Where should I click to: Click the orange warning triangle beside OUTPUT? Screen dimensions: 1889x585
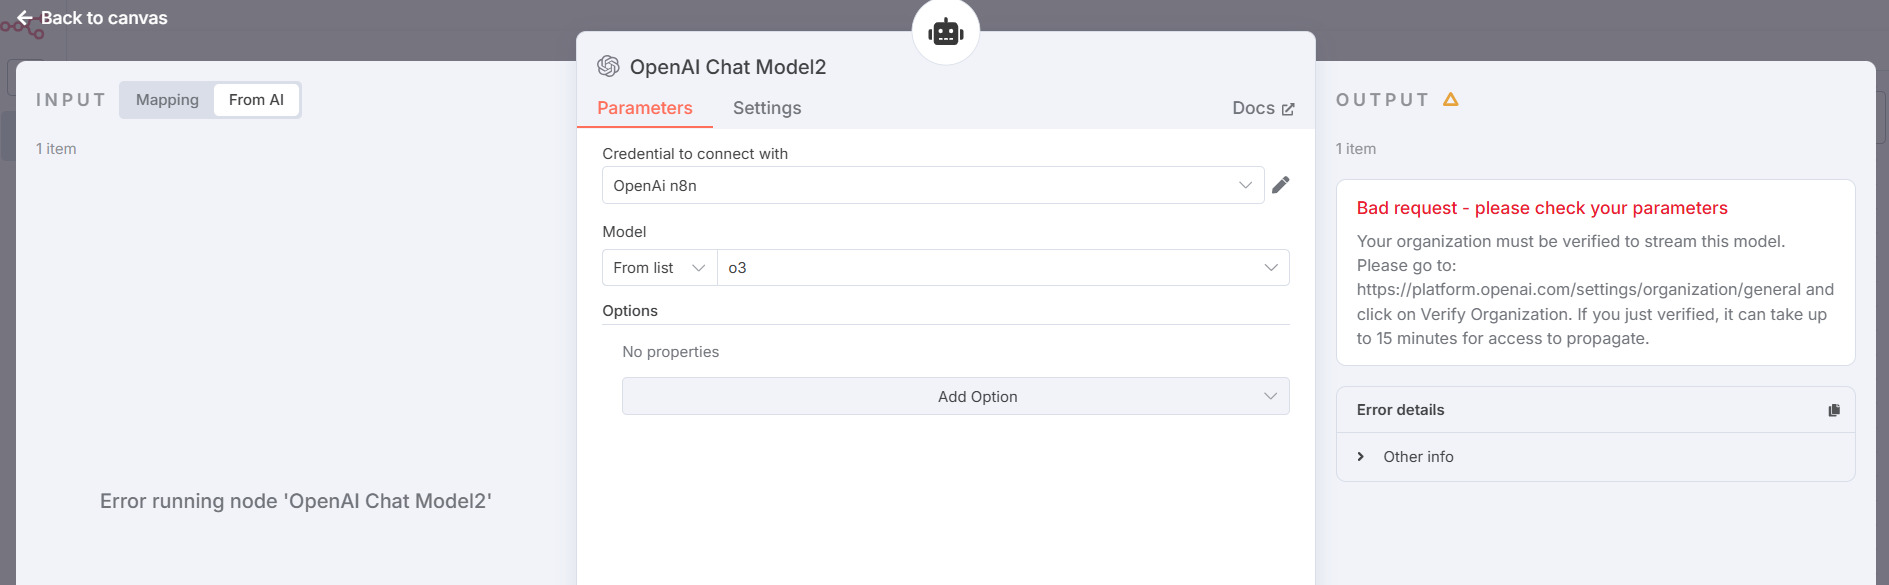coord(1451,99)
